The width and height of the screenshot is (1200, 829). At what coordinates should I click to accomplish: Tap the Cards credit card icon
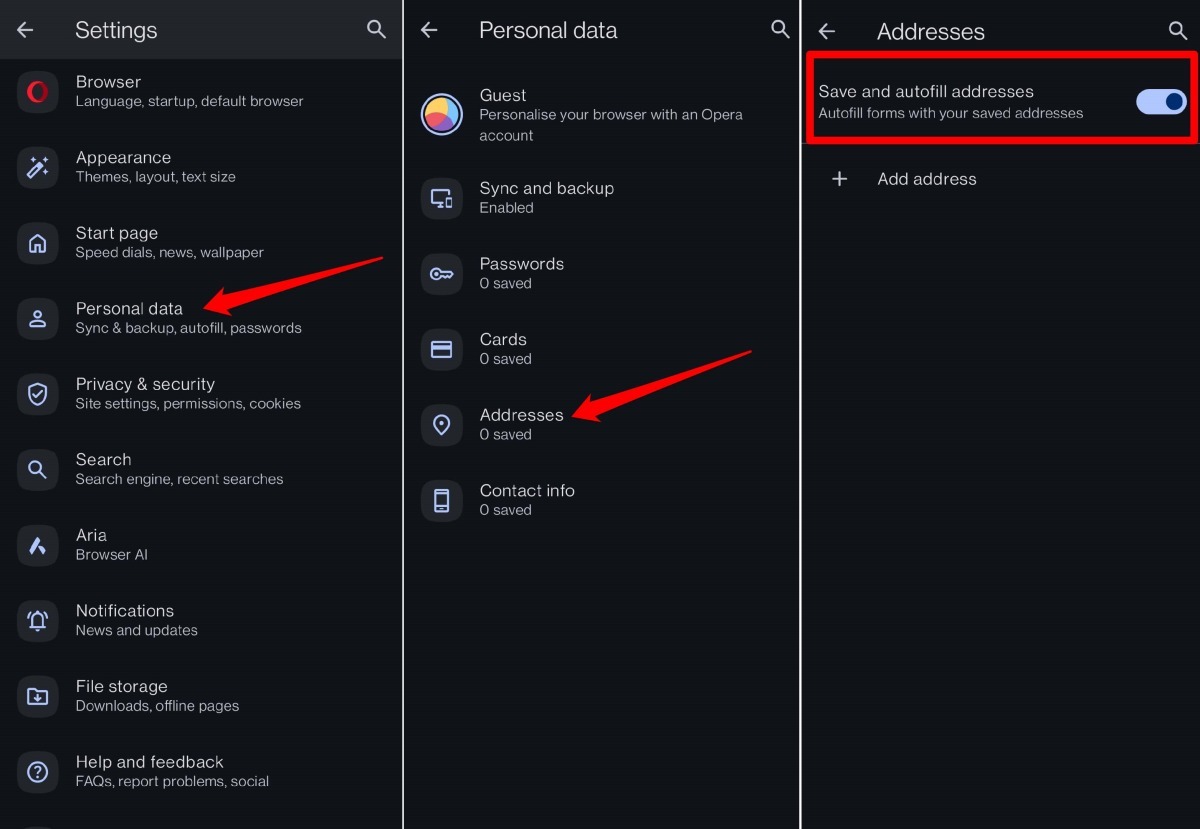(441, 349)
